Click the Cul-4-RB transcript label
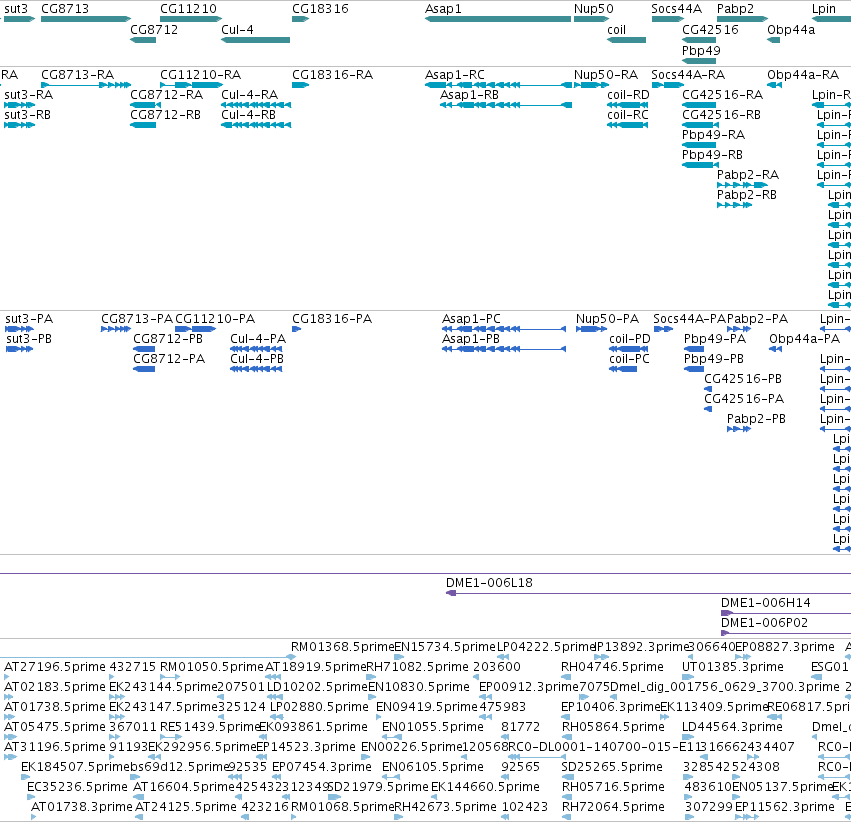Screen dimensions: 851x822 pyautogui.click(x=248, y=114)
